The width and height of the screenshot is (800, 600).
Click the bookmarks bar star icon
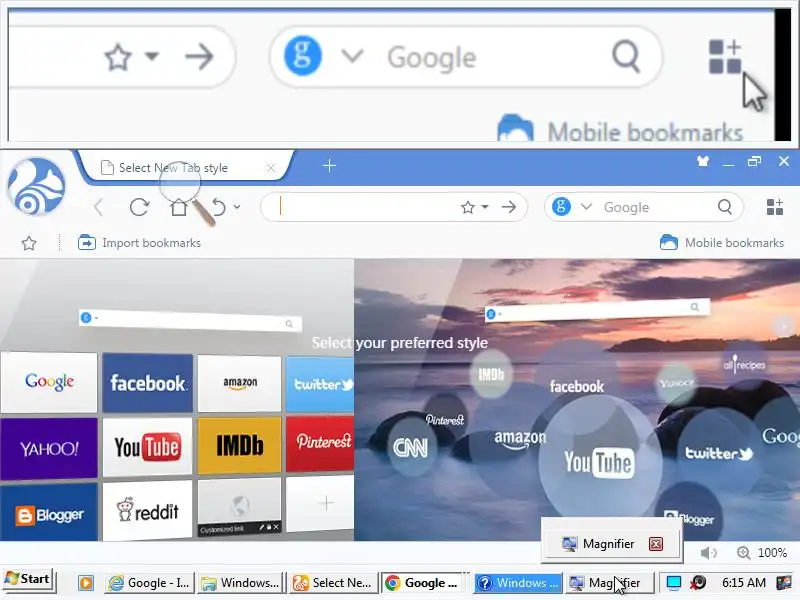[29, 243]
